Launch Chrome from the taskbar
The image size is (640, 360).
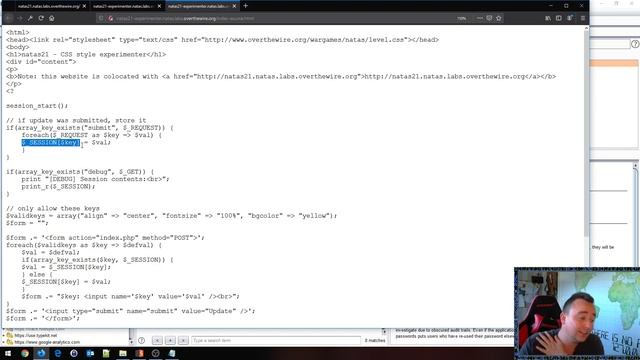point(25,353)
